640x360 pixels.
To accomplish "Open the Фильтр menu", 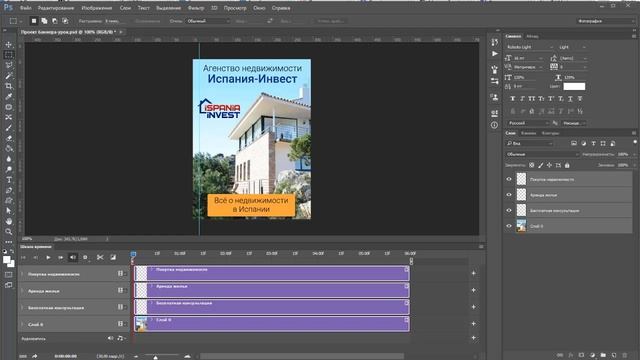I will (196, 8).
